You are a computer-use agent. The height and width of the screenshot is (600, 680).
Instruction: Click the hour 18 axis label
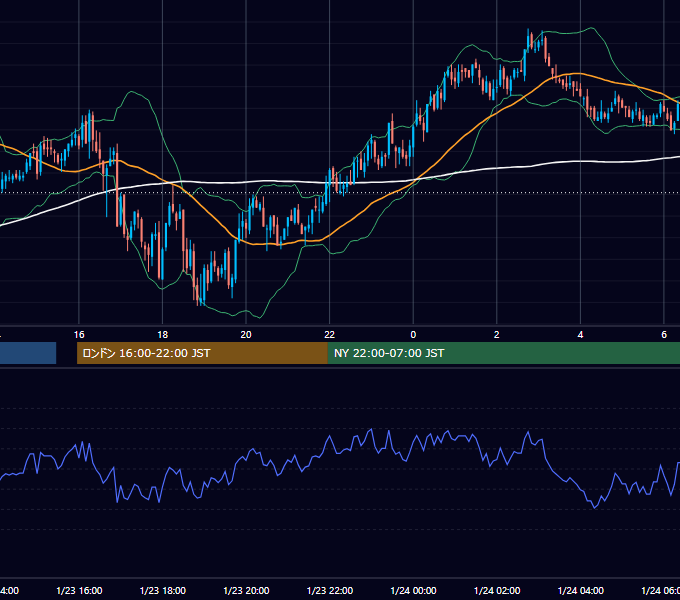pos(163,335)
